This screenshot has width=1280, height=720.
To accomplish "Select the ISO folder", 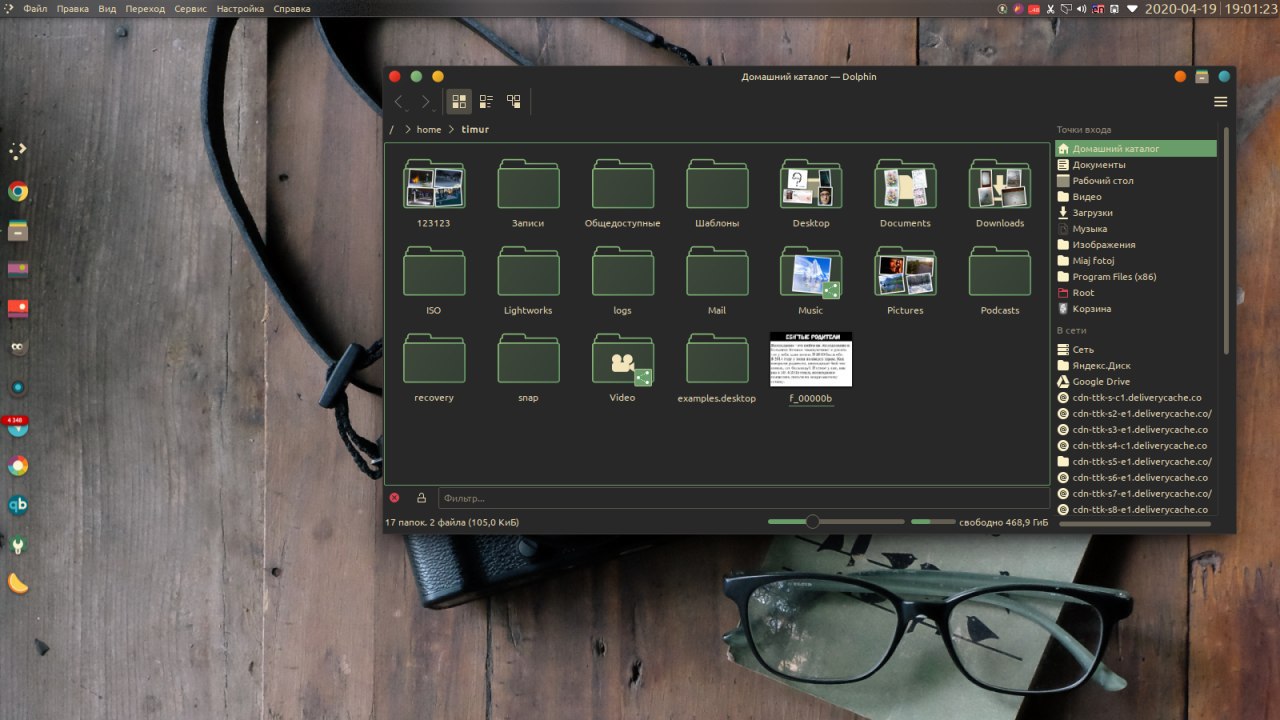I will coord(434,280).
